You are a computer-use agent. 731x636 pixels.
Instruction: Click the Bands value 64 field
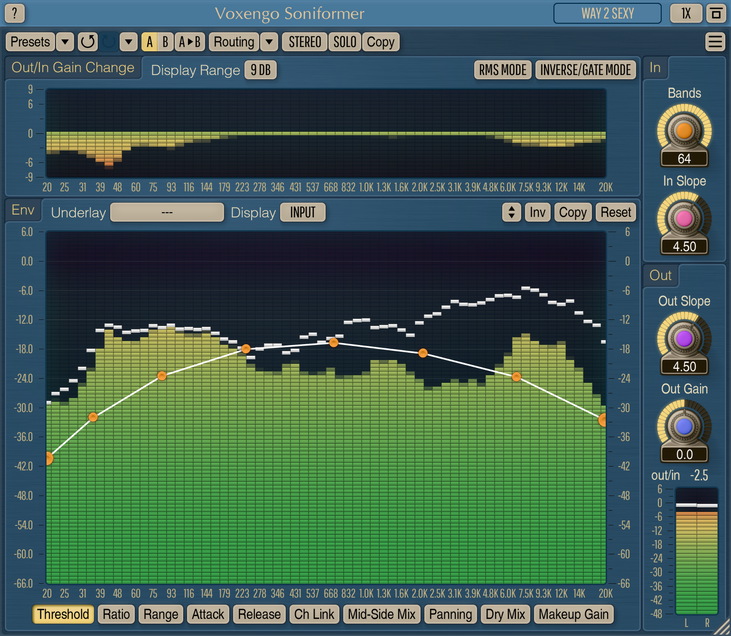click(x=684, y=159)
